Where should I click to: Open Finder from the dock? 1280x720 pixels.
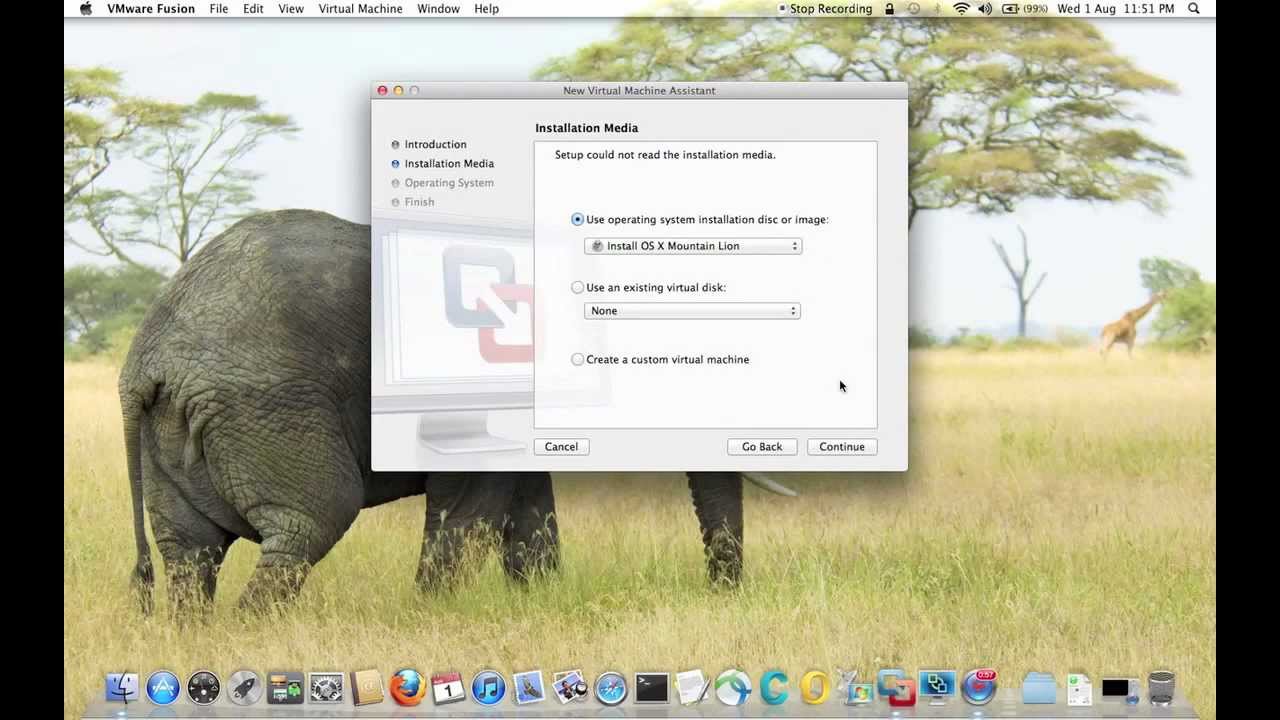pyautogui.click(x=122, y=688)
